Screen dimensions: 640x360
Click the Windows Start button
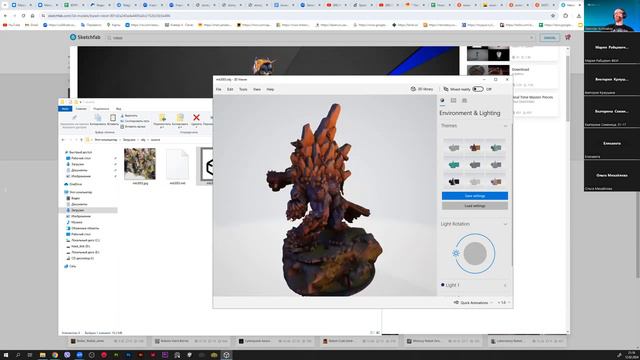[6, 355]
